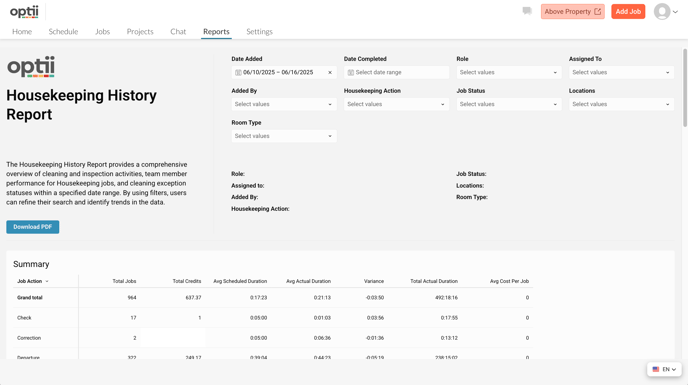
Task: Open the Projects tab
Action: [x=140, y=32]
